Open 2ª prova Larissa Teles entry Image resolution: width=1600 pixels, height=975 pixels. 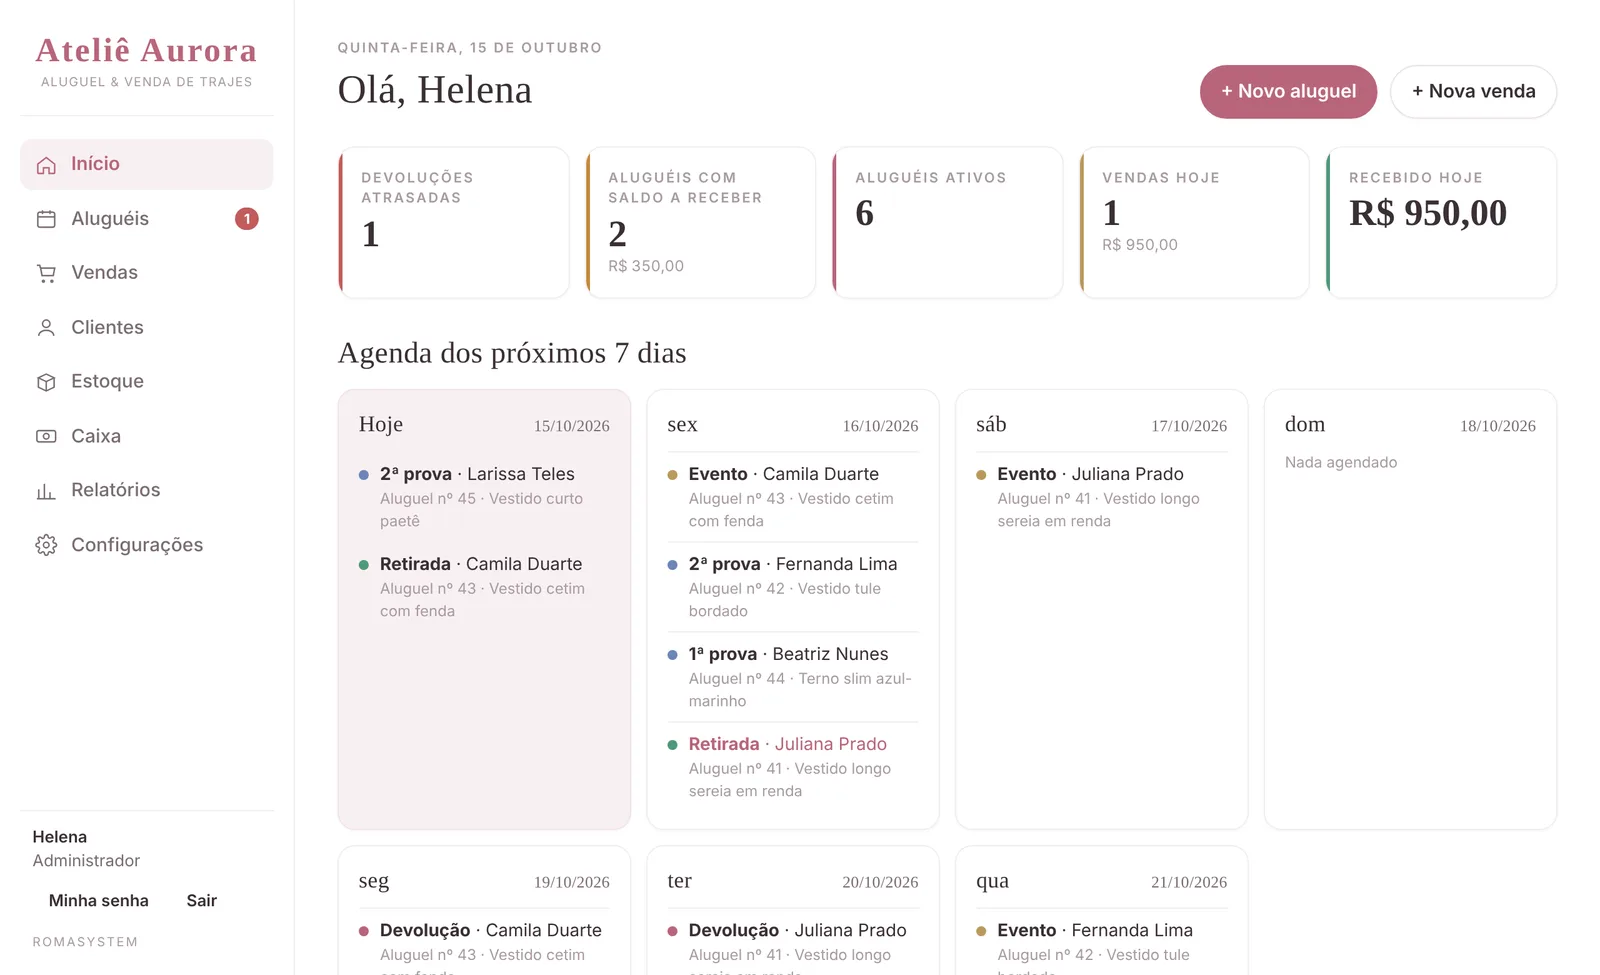point(484,497)
